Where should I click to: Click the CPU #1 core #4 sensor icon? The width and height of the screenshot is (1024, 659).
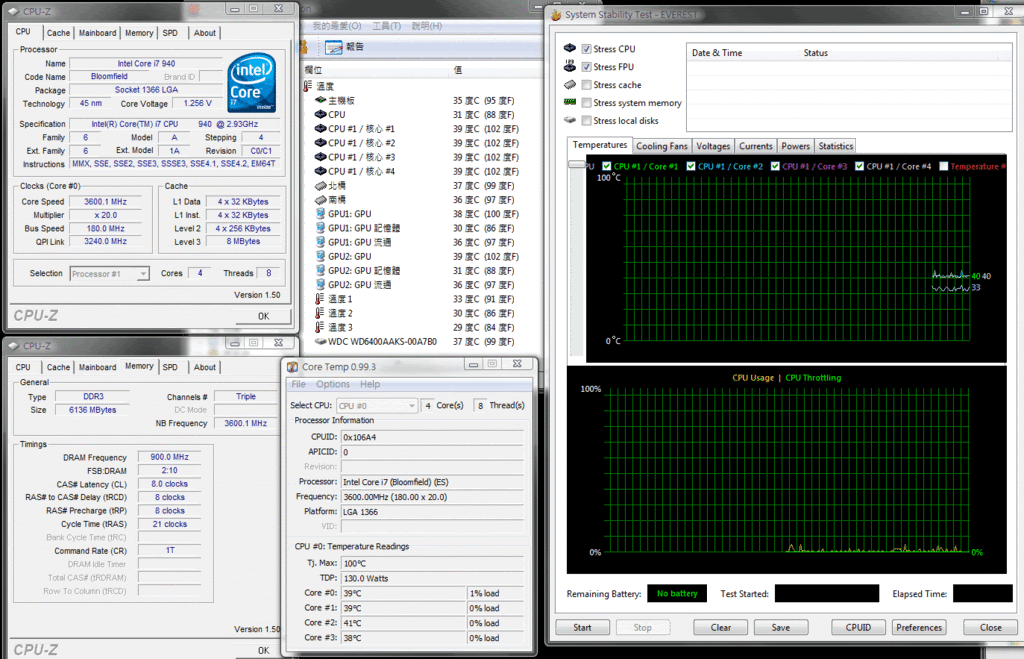[321, 171]
